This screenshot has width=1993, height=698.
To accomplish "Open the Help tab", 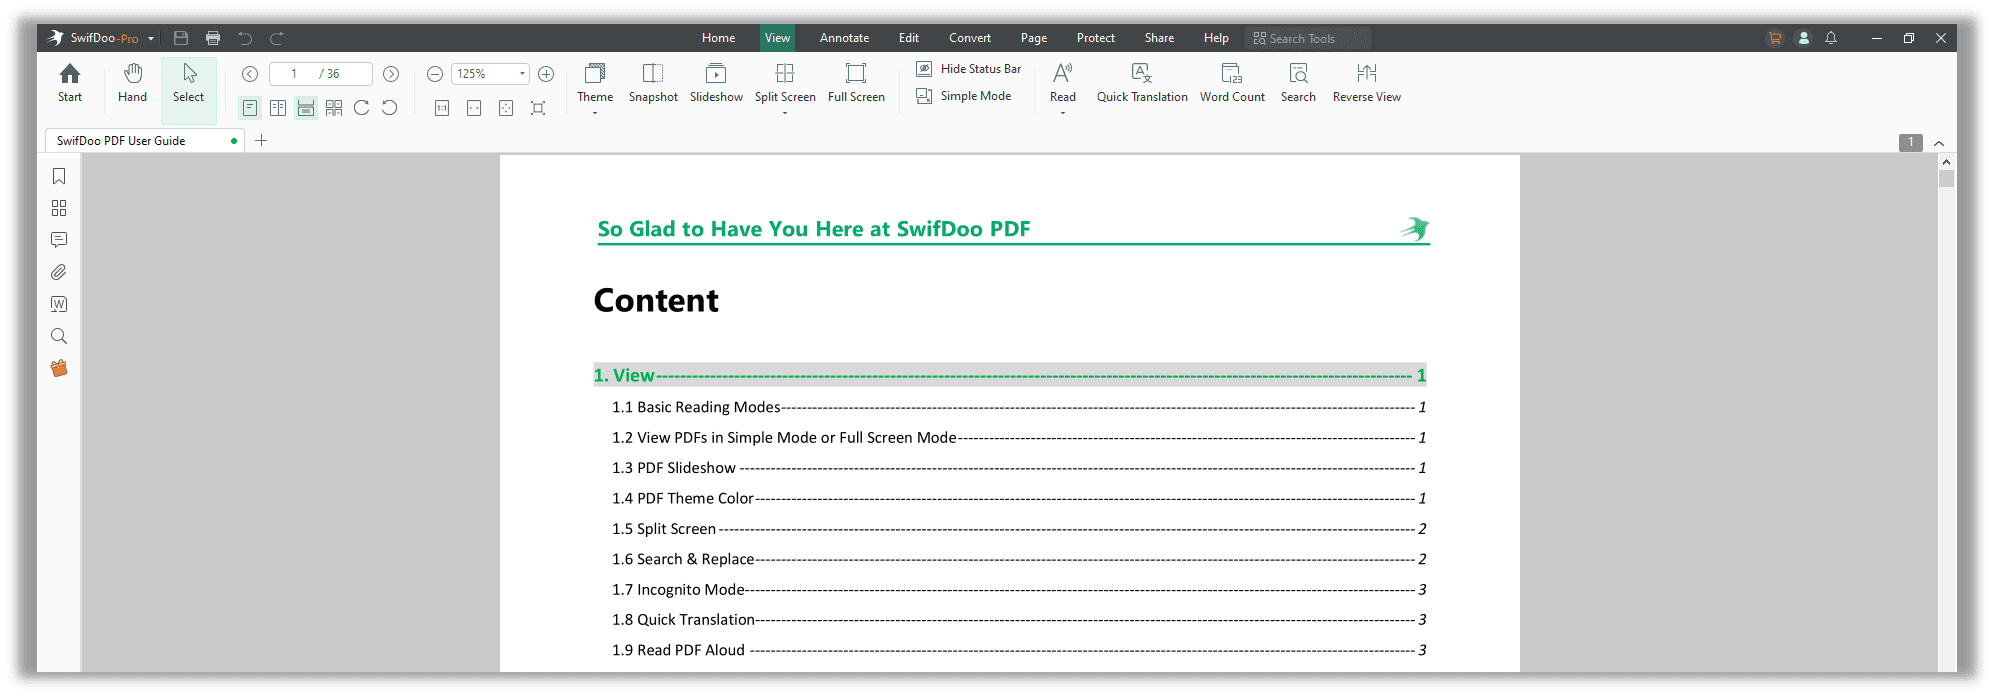I will (x=1216, y=38).
